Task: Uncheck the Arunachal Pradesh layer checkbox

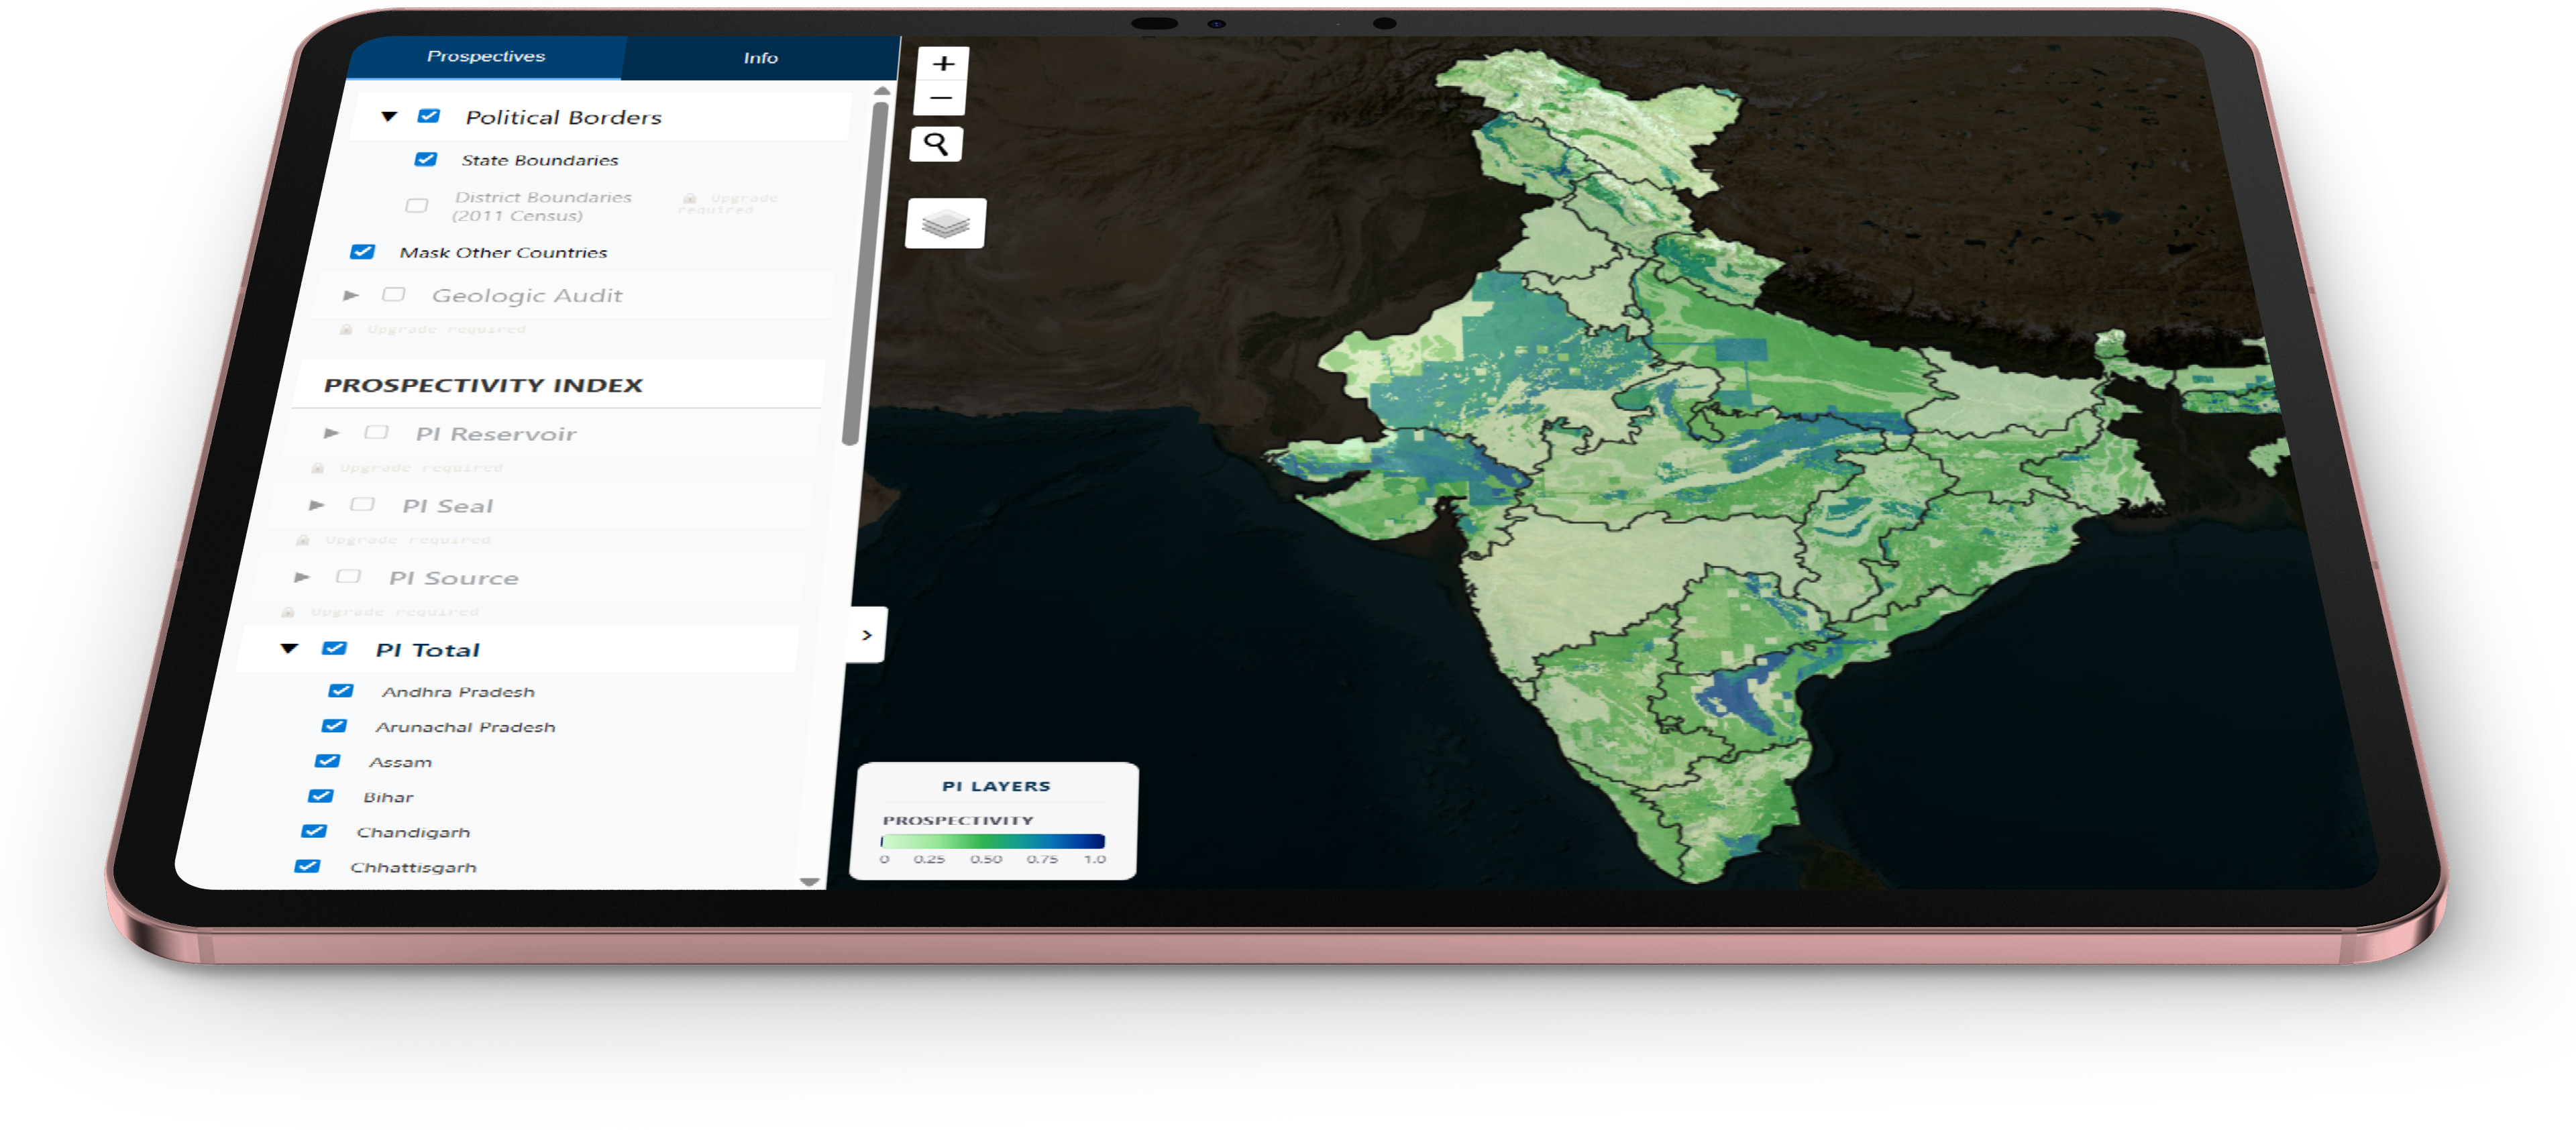Action: coord(334,726)
